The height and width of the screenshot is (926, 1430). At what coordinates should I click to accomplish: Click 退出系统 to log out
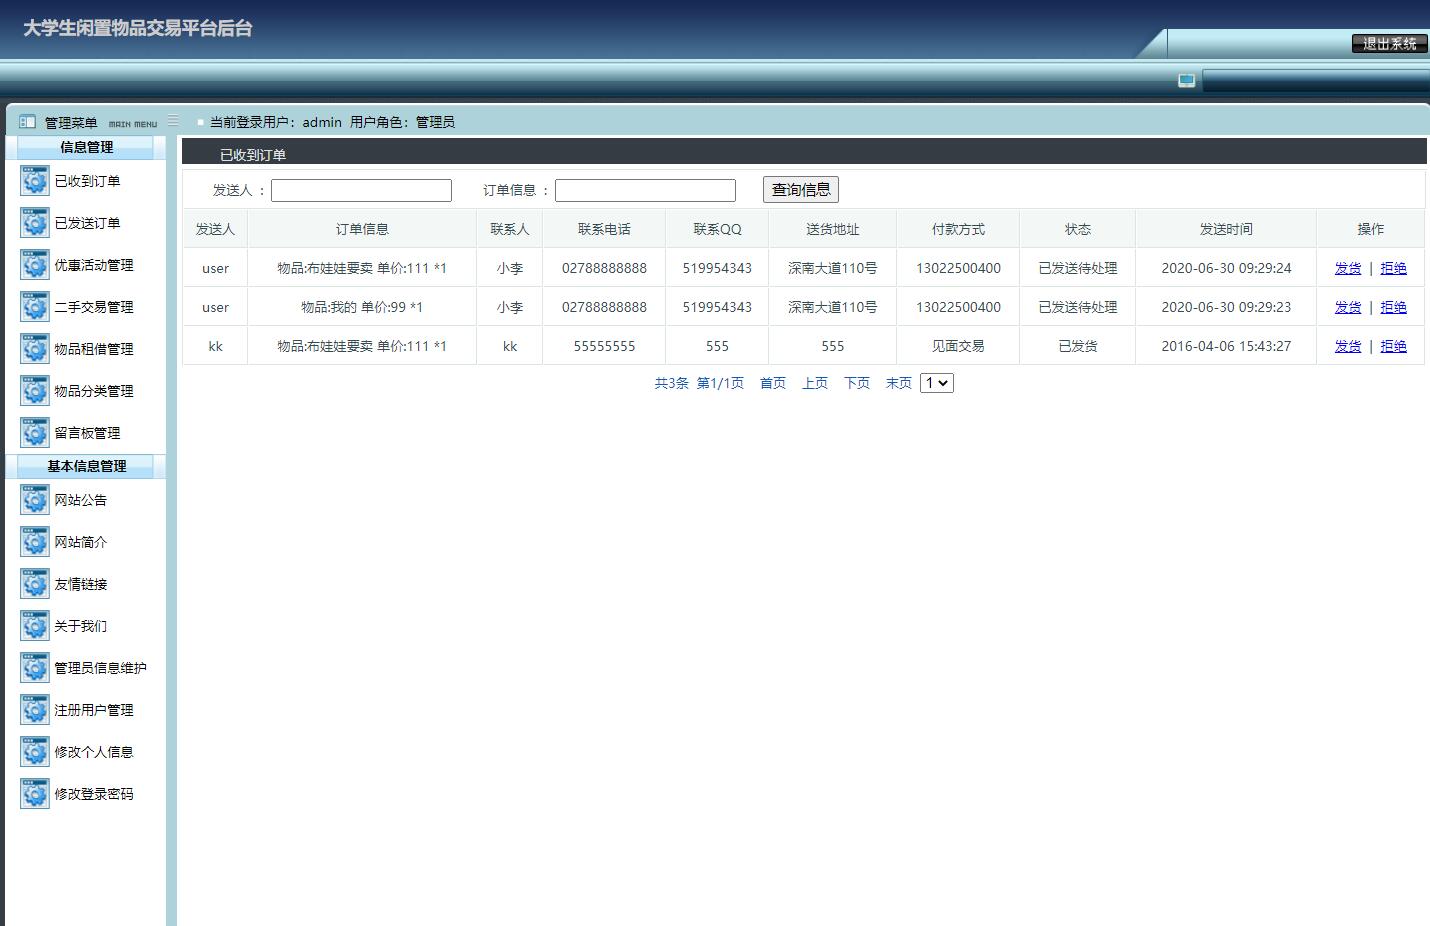tap(1389, 44)
